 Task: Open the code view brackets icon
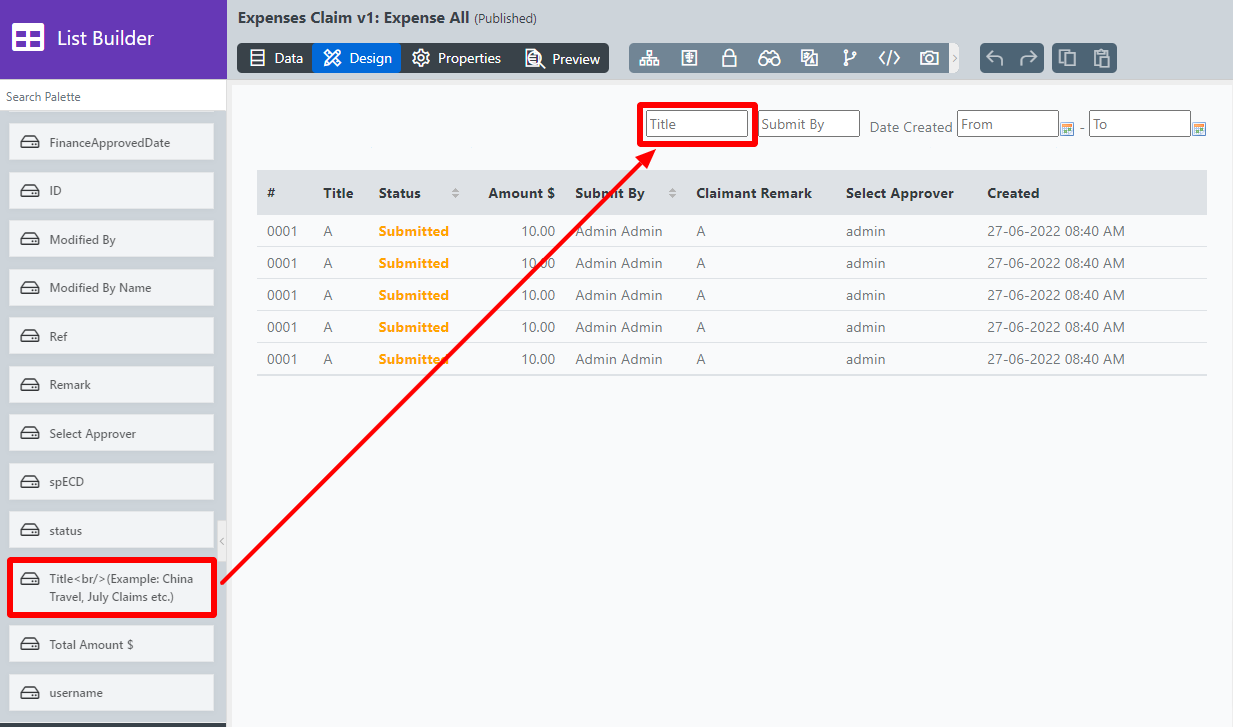click(889, 58)
